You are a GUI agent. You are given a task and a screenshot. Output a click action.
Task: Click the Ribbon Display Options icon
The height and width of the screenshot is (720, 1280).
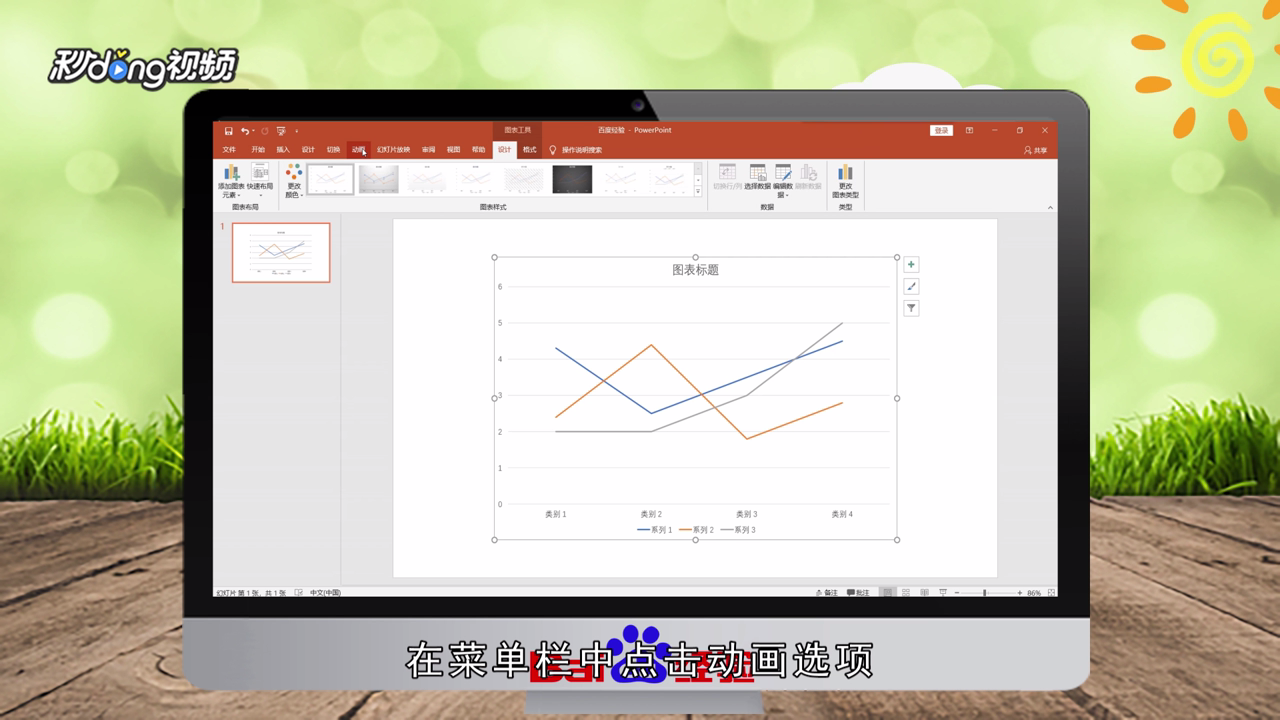969,131
